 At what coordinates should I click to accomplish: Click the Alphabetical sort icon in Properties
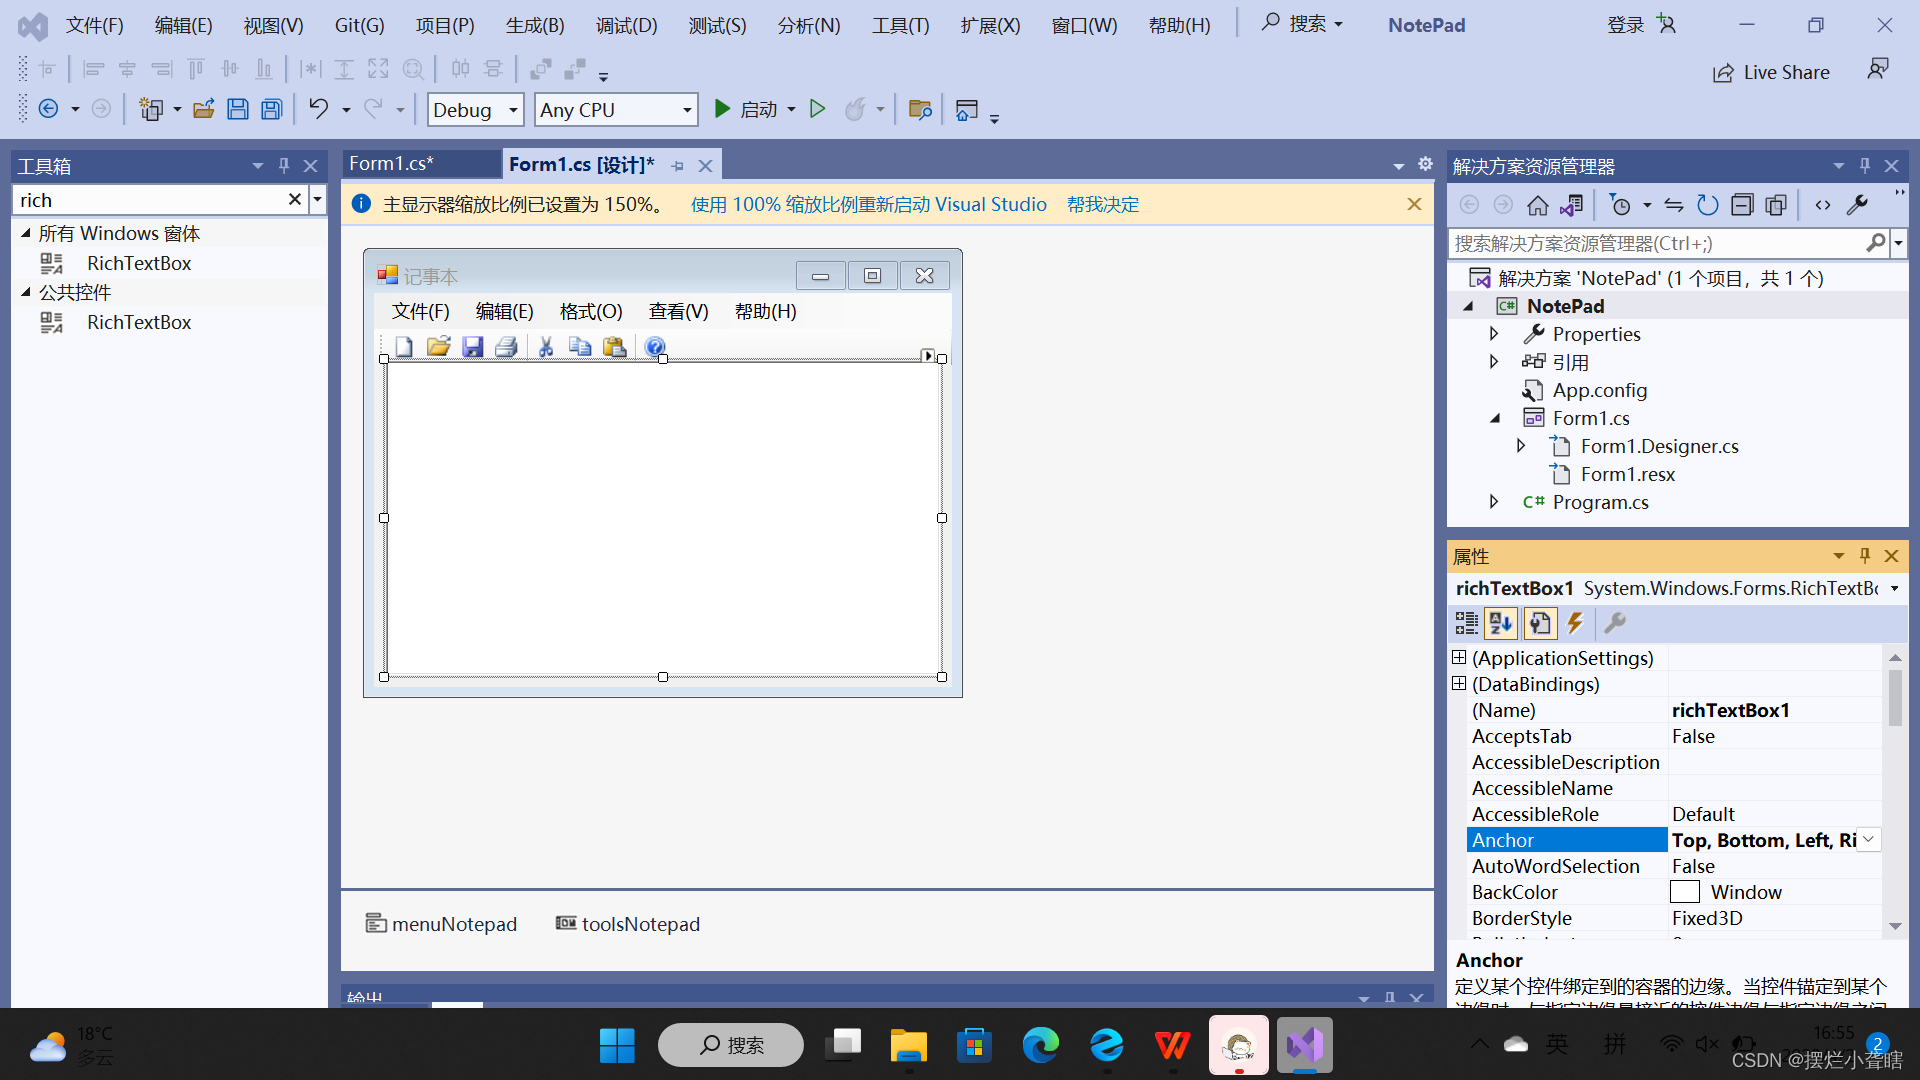[1501, 624]
